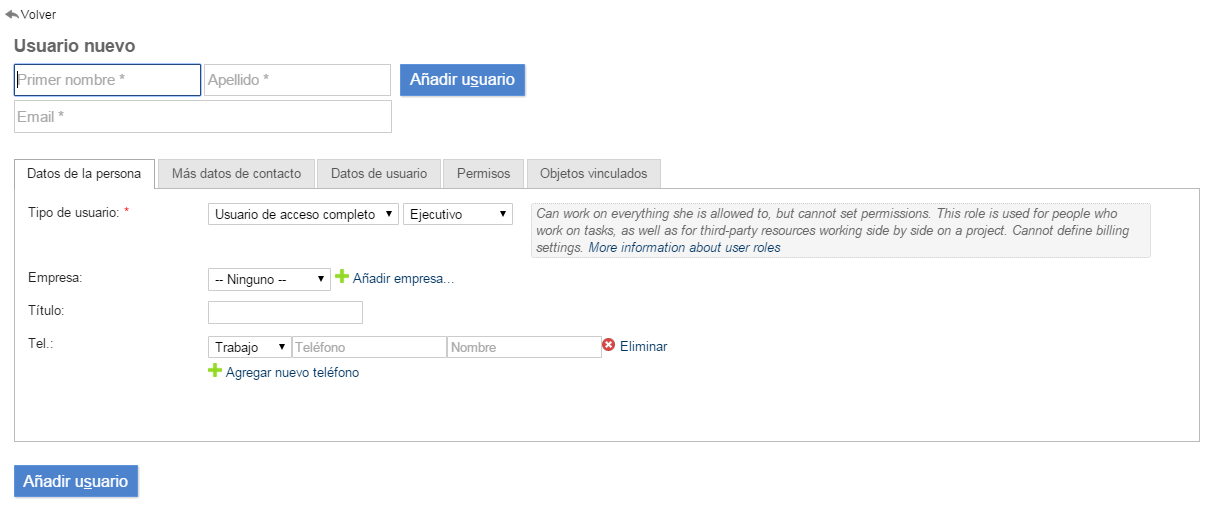Click the green plus icon beside Añadir empresa

(x=342, y=277)
